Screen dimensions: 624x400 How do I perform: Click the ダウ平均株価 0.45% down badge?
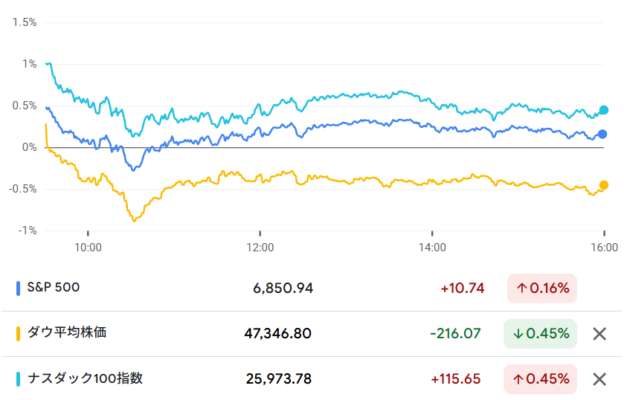[x=543, y=334]
